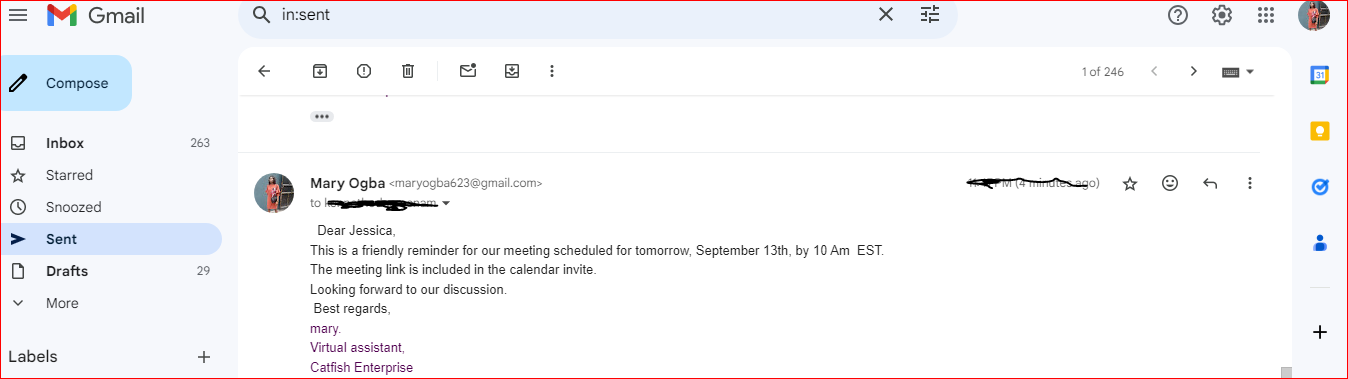The height and width of the screenshot is (379, 1348).
Task: Show search options filter
Action: 930,14
